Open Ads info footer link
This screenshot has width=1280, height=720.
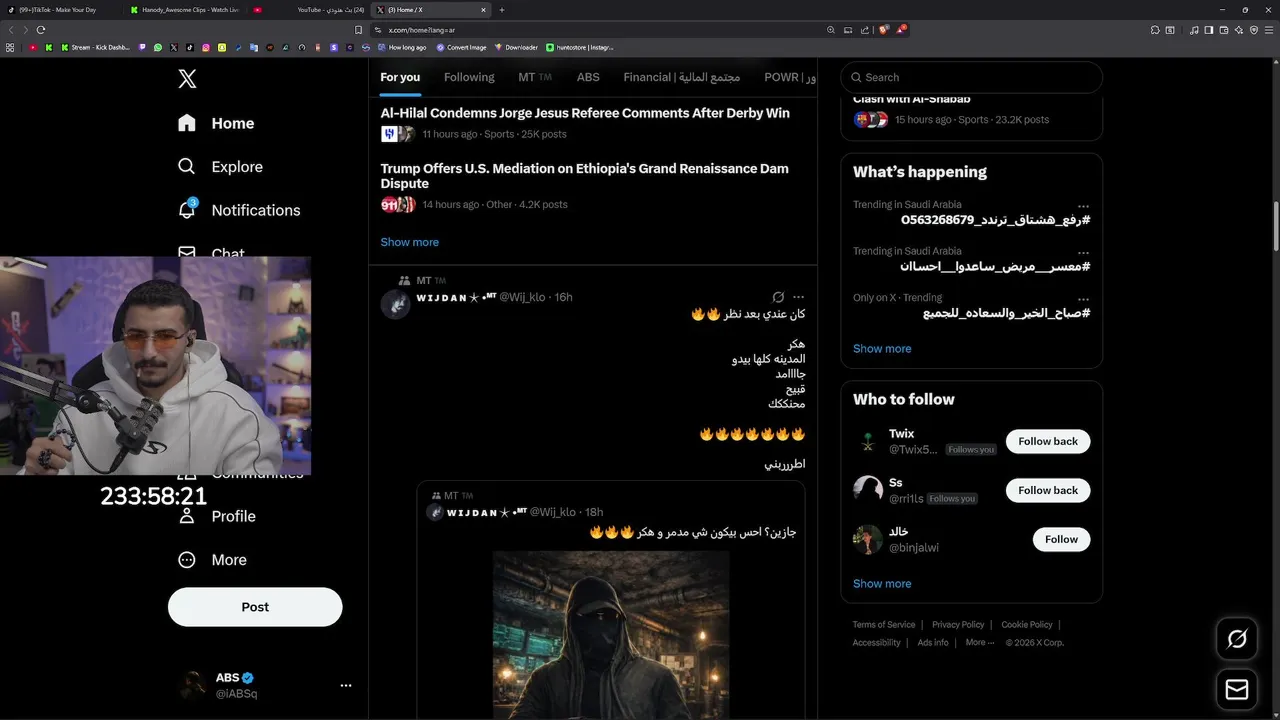click(x=933, y=643)
